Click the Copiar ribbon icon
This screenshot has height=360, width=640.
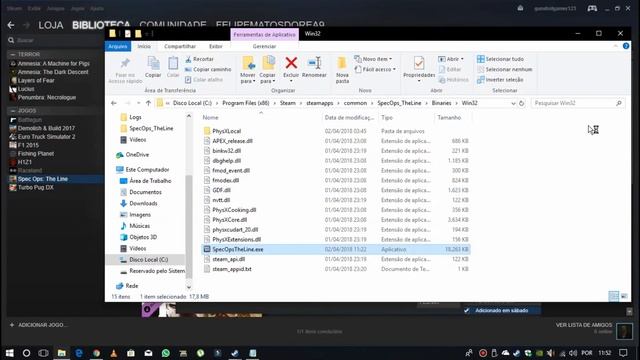pos(153,67)
